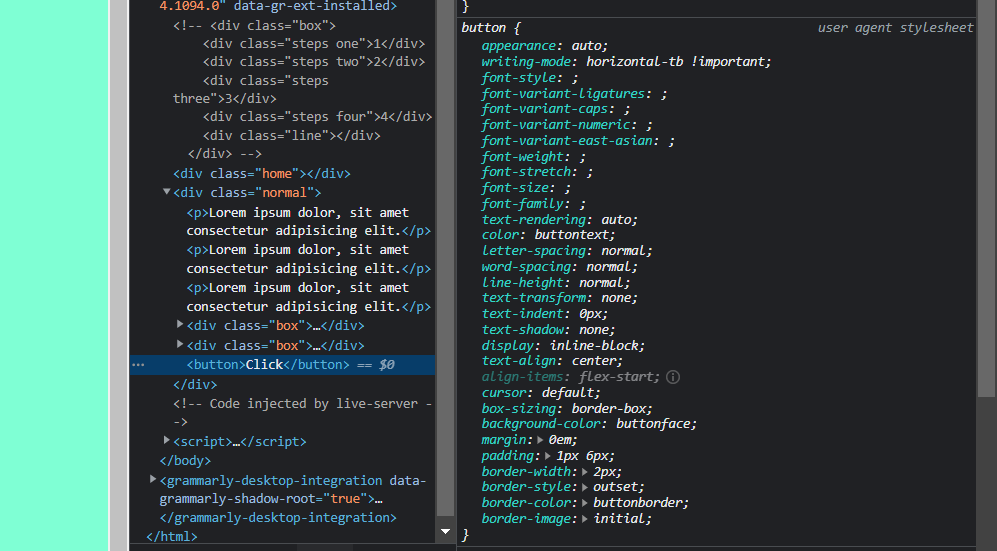This screenshot has height=551, width=997.
Task: Click the div class steps one comment line
Action: [x=314, y=44]
